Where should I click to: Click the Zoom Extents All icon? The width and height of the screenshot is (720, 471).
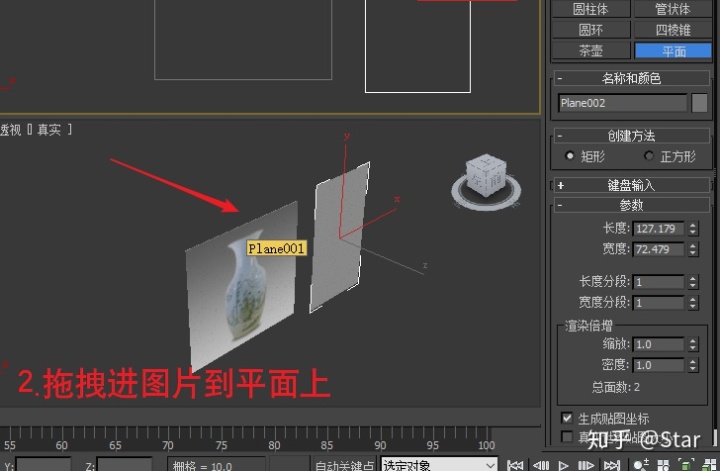click(x=709, y=465)
